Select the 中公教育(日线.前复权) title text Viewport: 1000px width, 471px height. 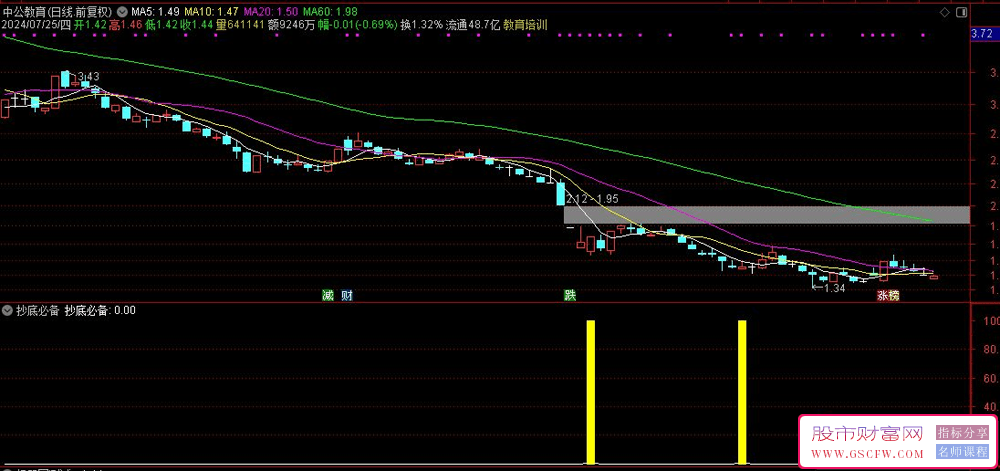click(58, 11)
